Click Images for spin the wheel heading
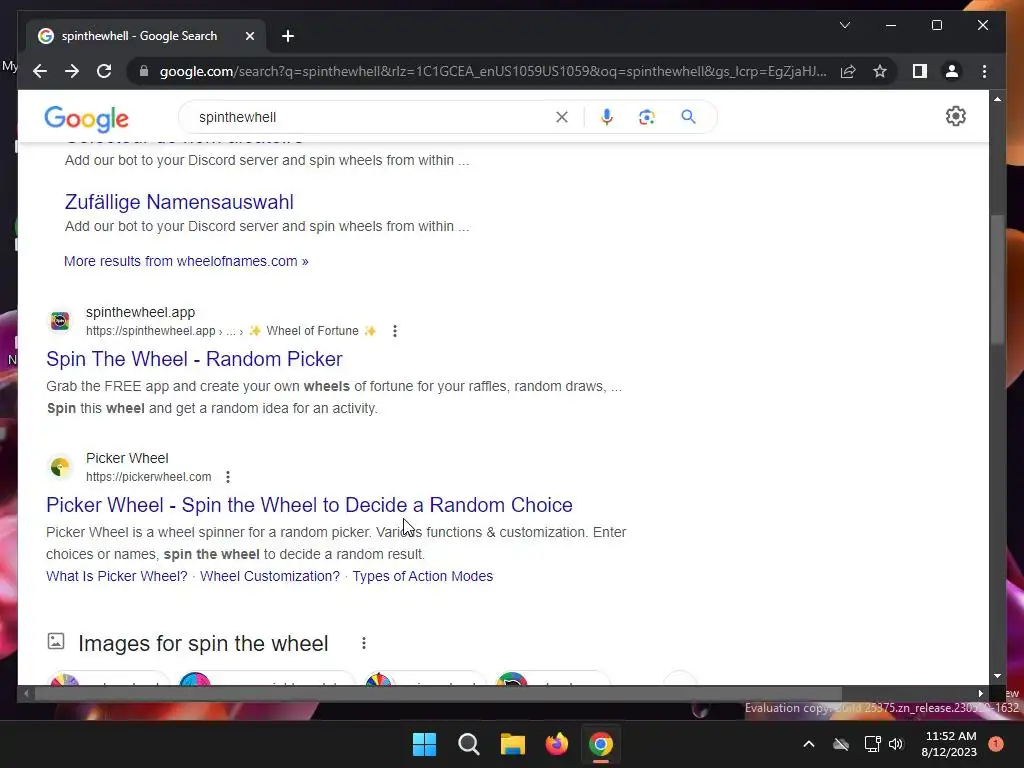 pyautogui.click(x=203, y=643)
